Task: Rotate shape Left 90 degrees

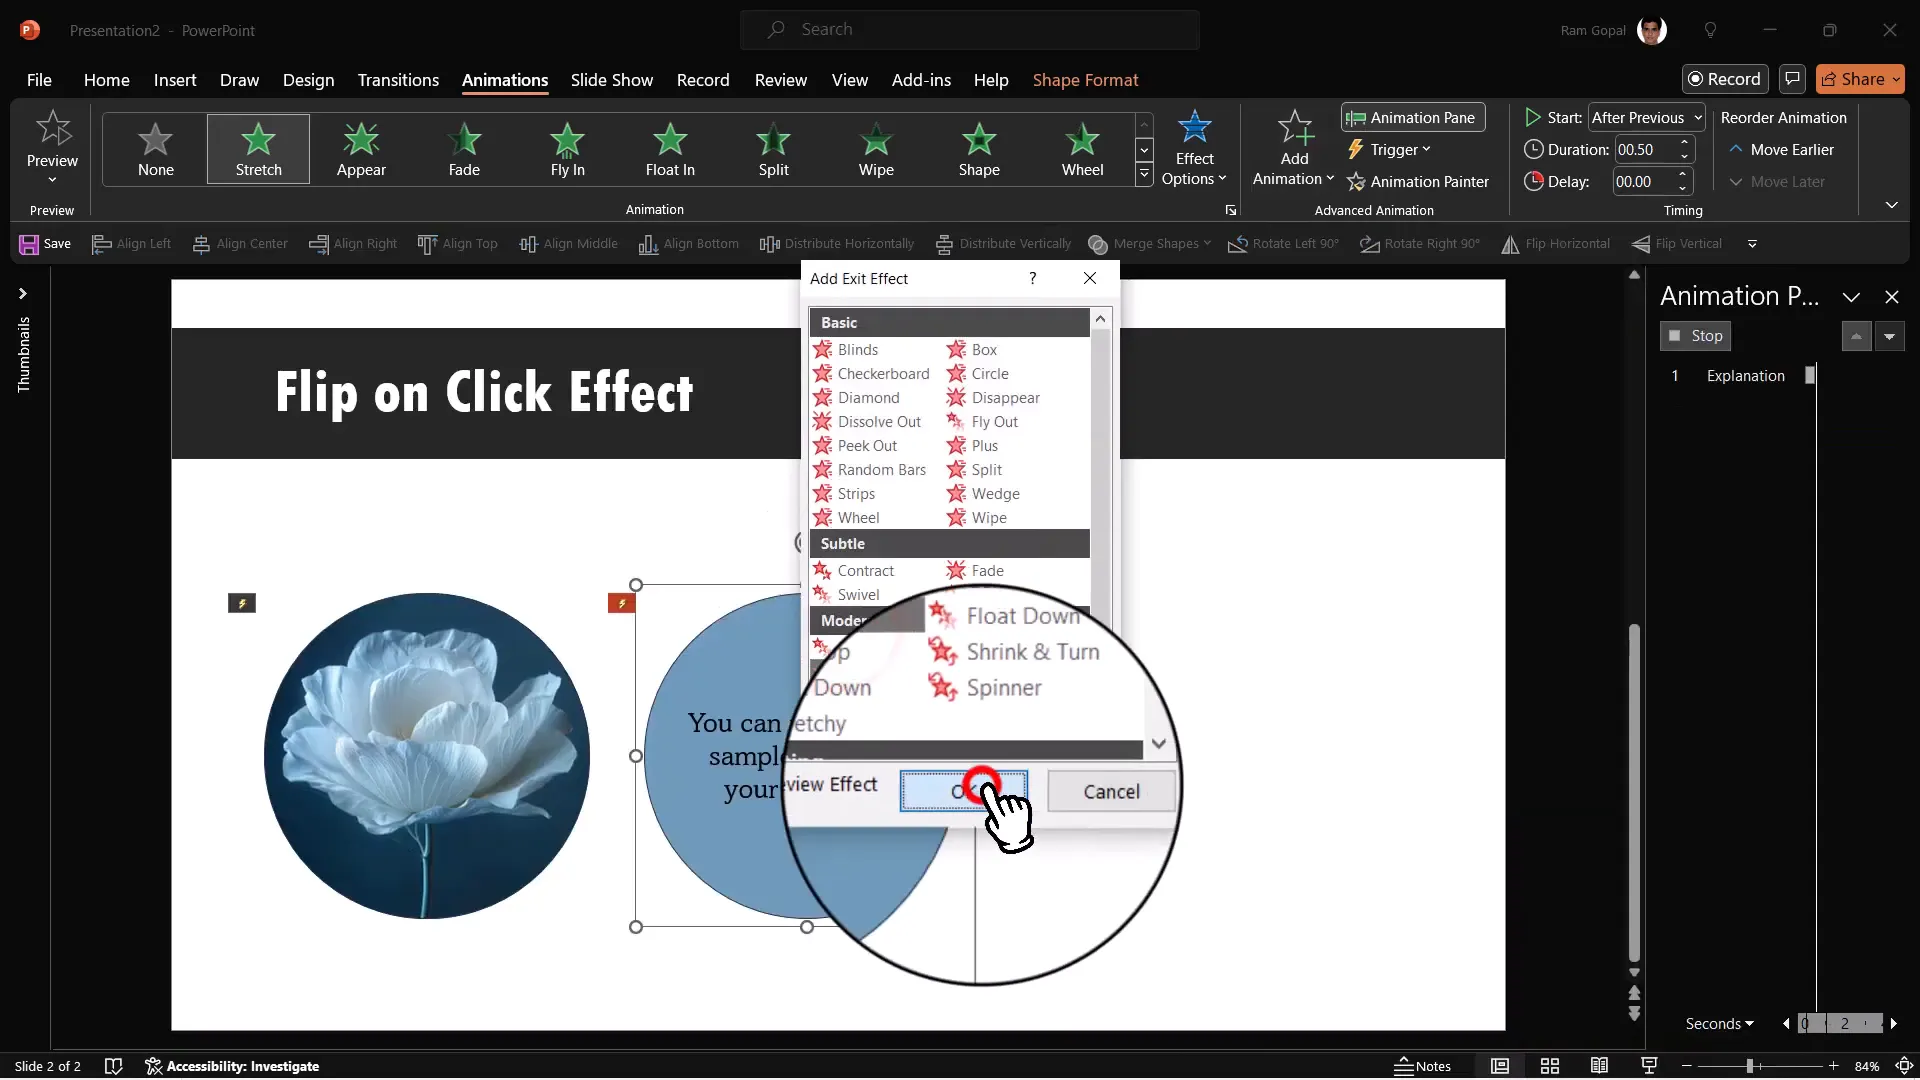Action: (1284, 244)
